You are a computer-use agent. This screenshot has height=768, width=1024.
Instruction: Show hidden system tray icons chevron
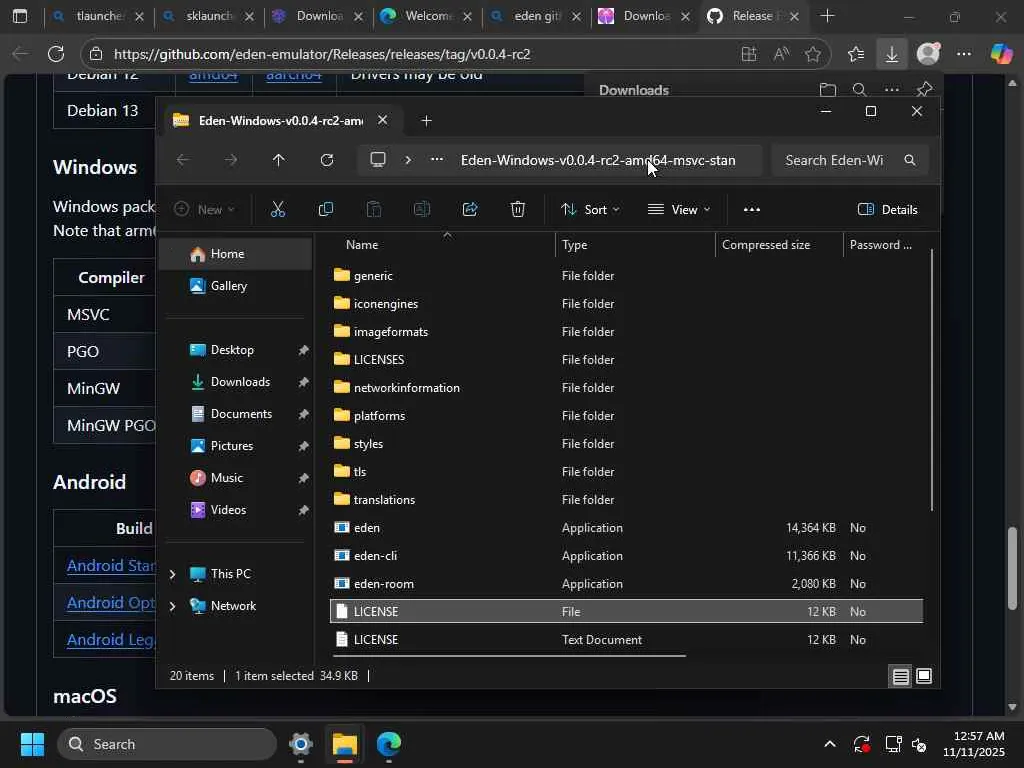[829, 744]
